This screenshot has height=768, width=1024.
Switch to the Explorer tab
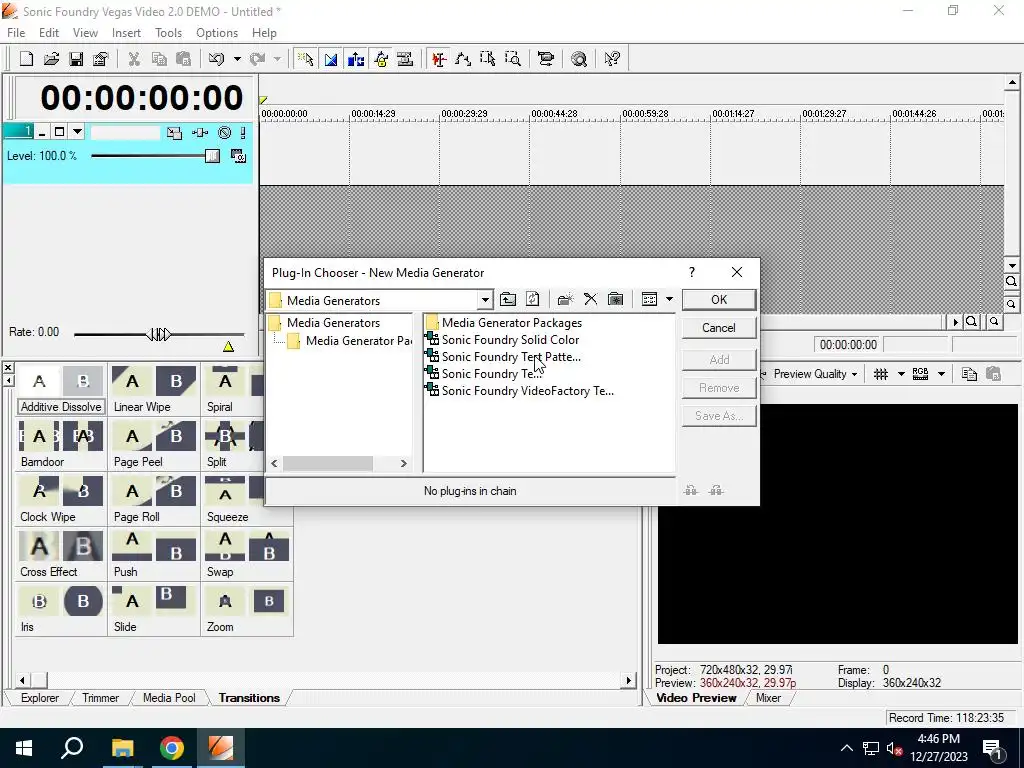pyautogui.click(x=40, y=698)
